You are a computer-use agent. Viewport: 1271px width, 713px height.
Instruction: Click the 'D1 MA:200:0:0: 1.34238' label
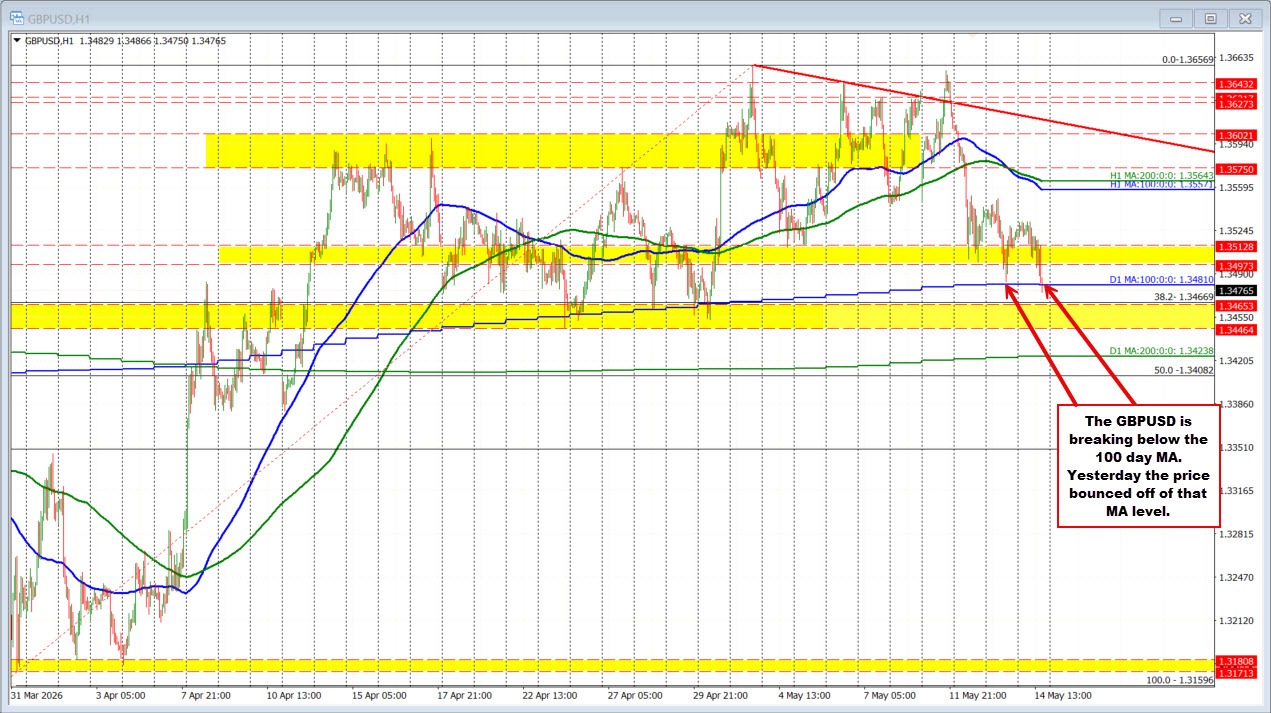pos(1162,351)
